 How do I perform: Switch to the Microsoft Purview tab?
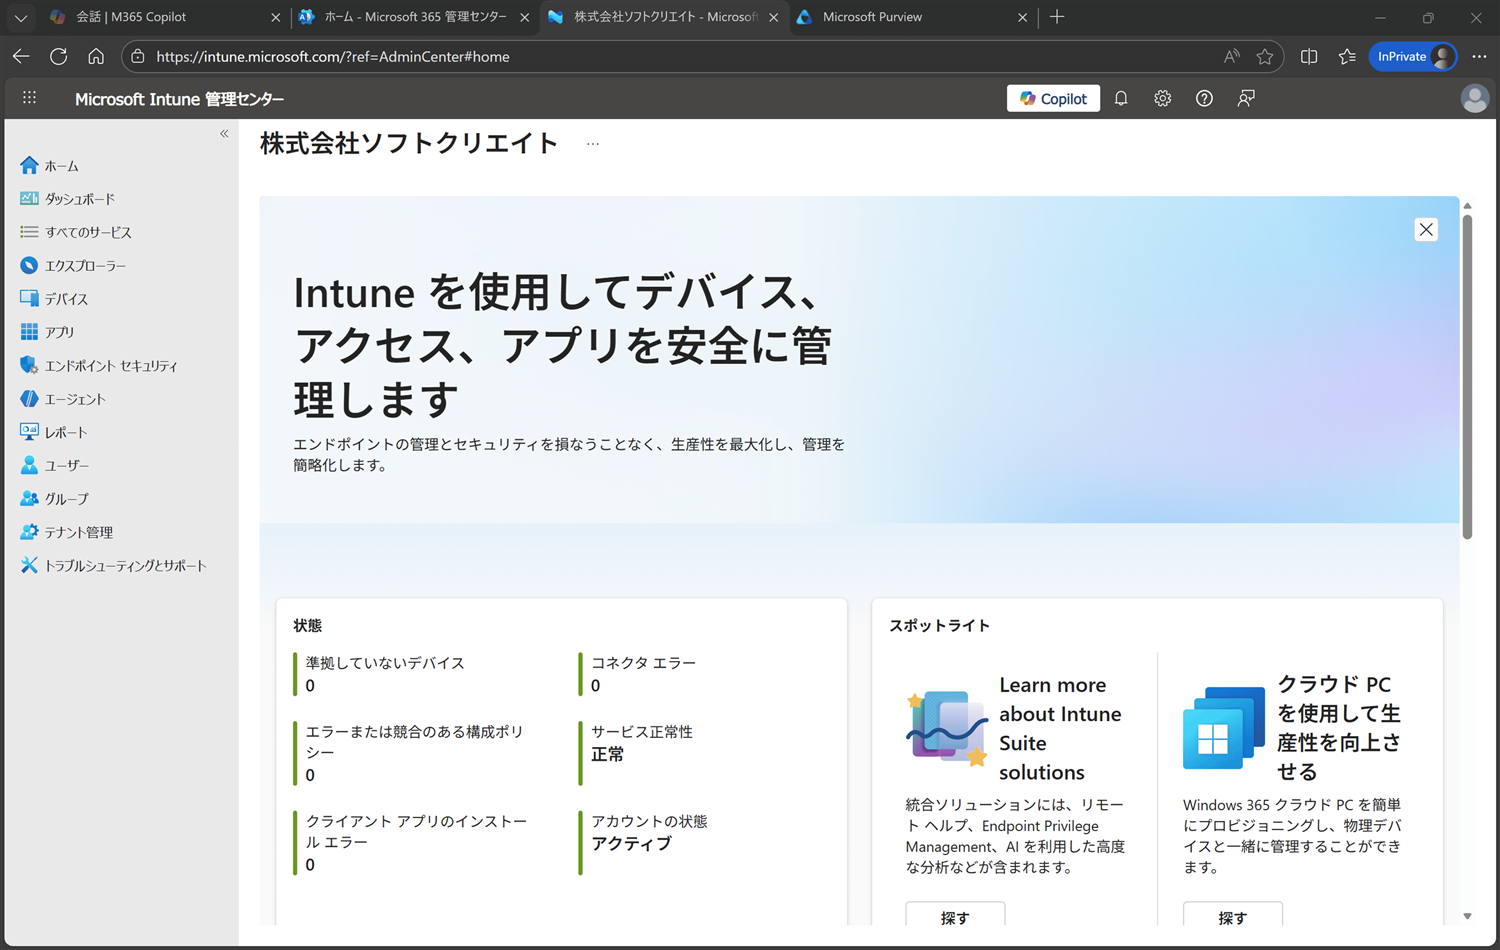pos(912,17)
